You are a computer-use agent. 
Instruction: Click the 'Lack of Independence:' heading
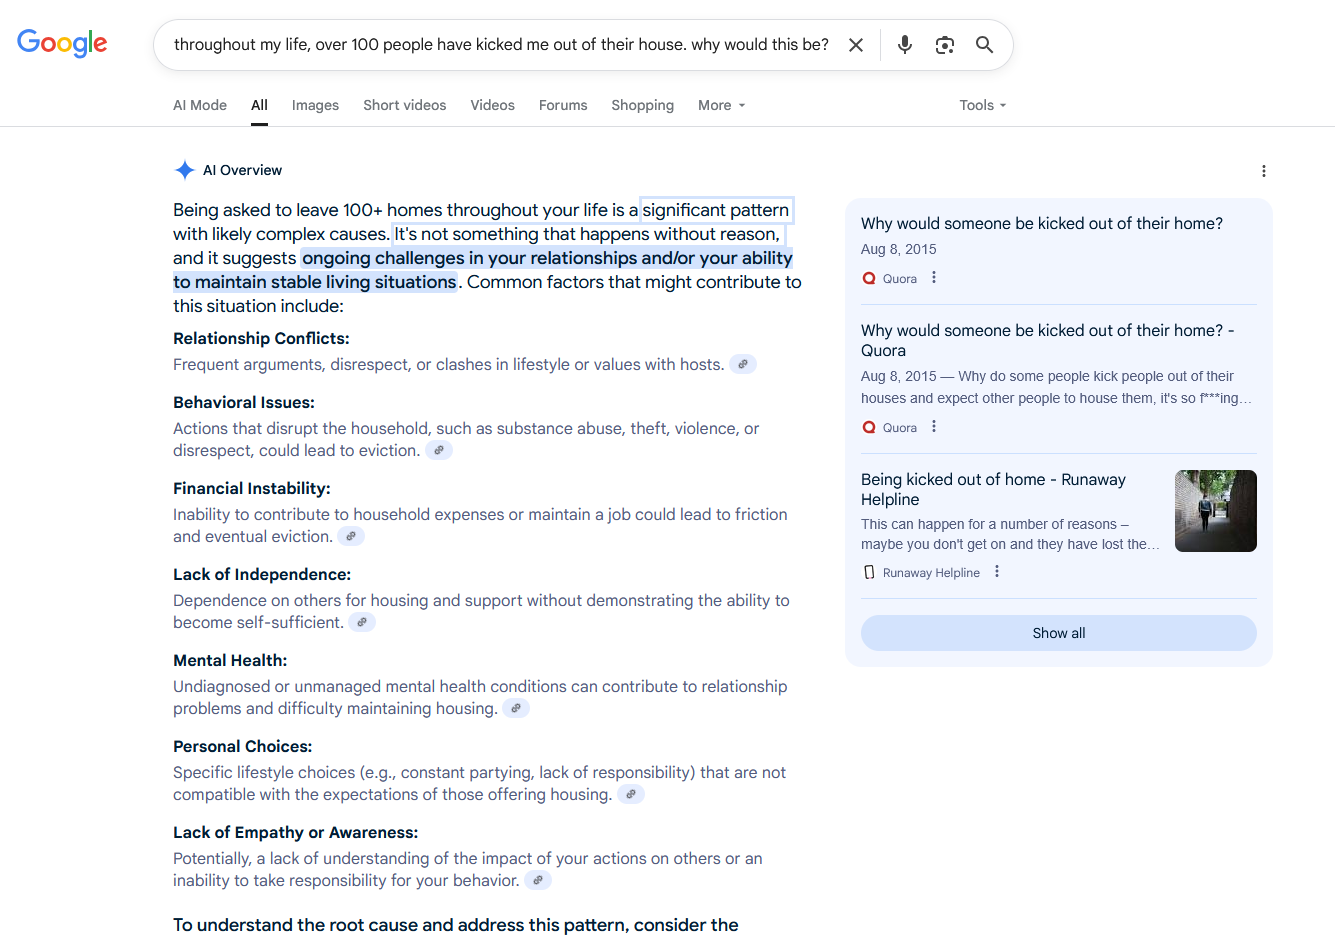pos(262,575)
